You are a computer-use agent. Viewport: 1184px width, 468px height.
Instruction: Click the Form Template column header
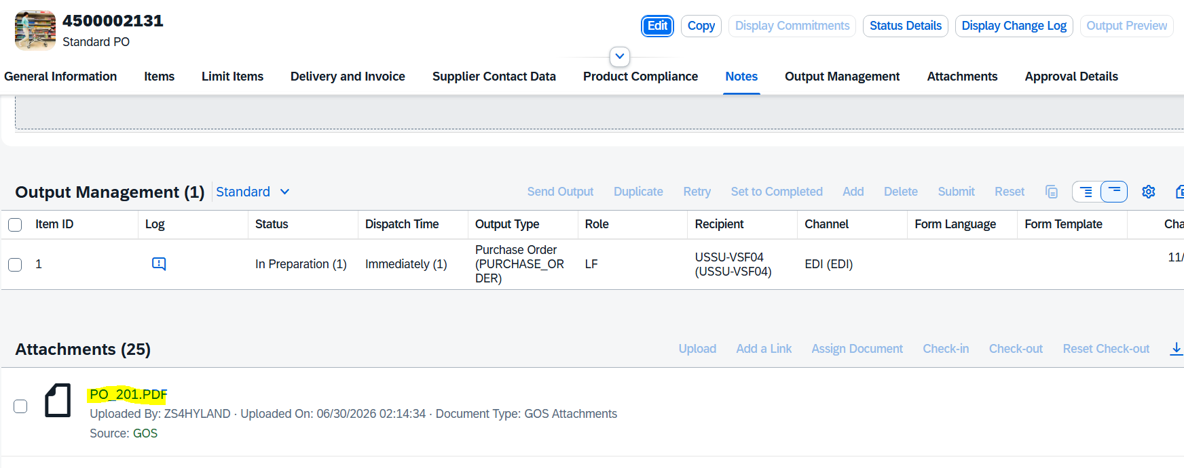(1063, 224)
